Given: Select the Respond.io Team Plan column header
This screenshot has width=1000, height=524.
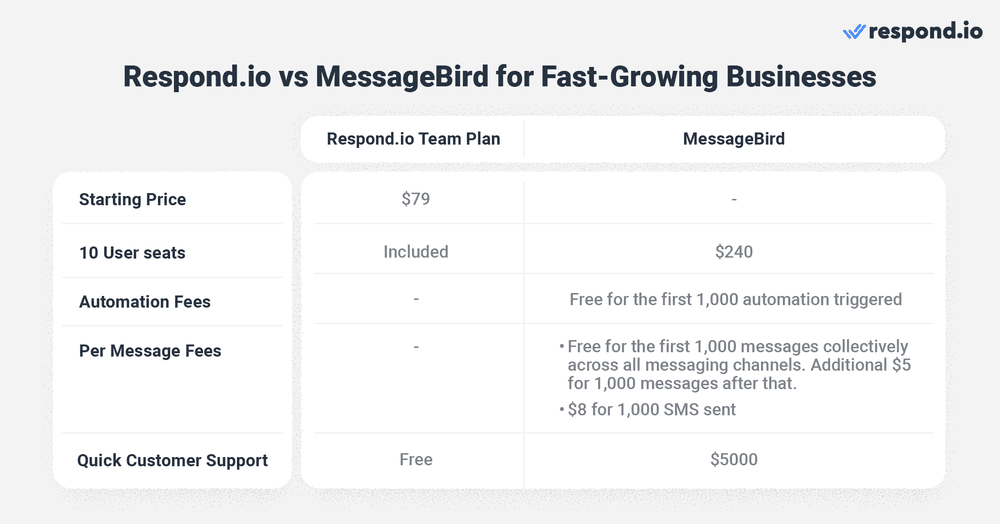Looking at the screenshot, I should click(x=412, y=139).
